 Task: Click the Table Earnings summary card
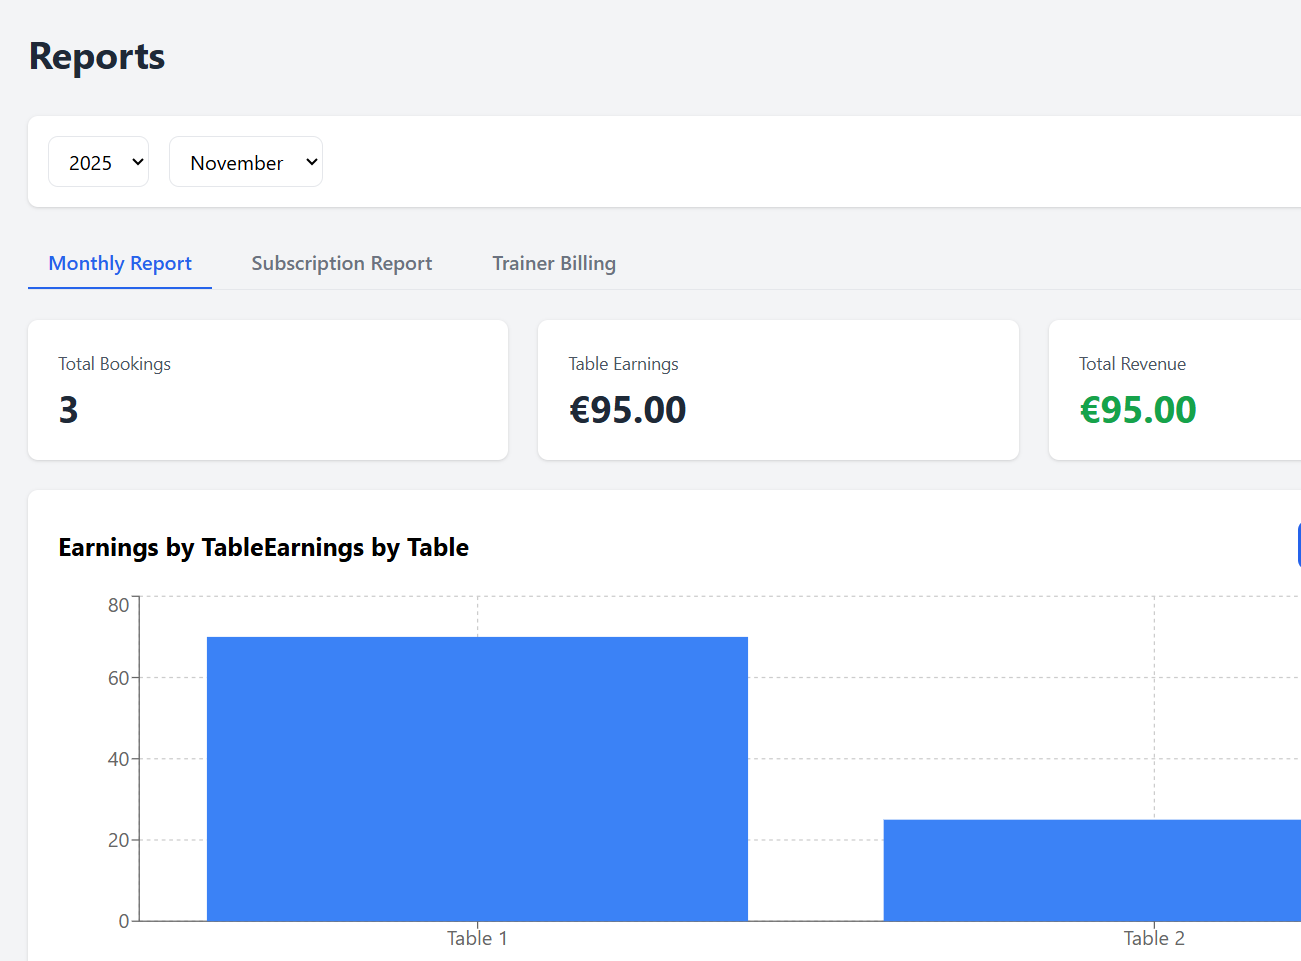[778, 390]
